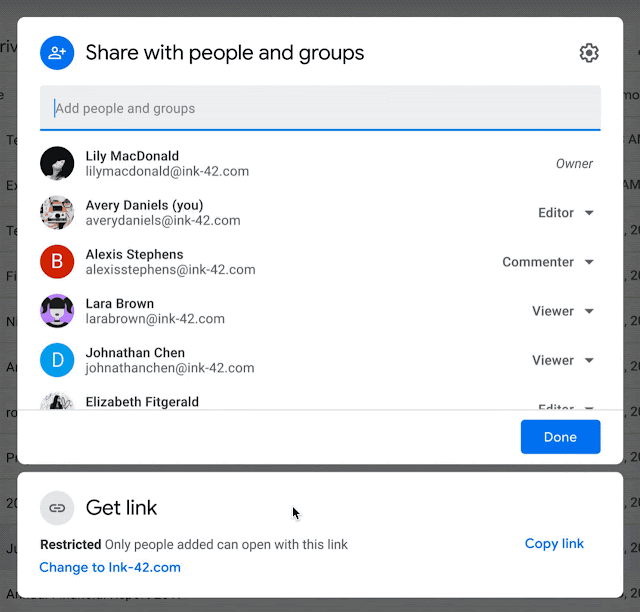Open Elizabeth Fitgerald's role dropdown
Viewport: 640px width, 612px height.
[566, 407]
